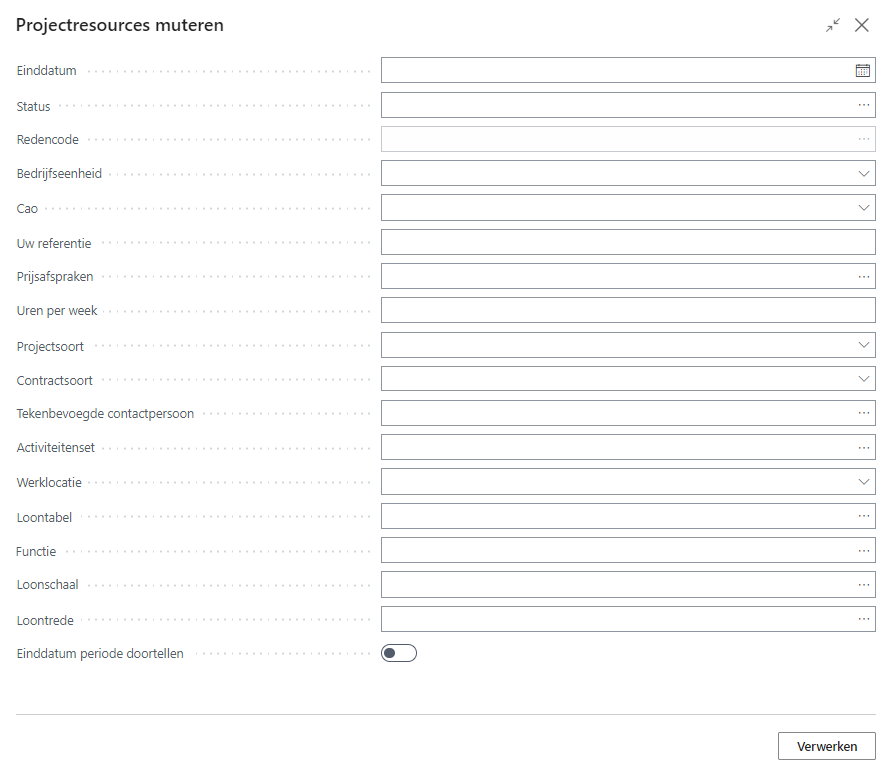Open the Cao dropdown list

pyautogui.click(x=864, y=208)
